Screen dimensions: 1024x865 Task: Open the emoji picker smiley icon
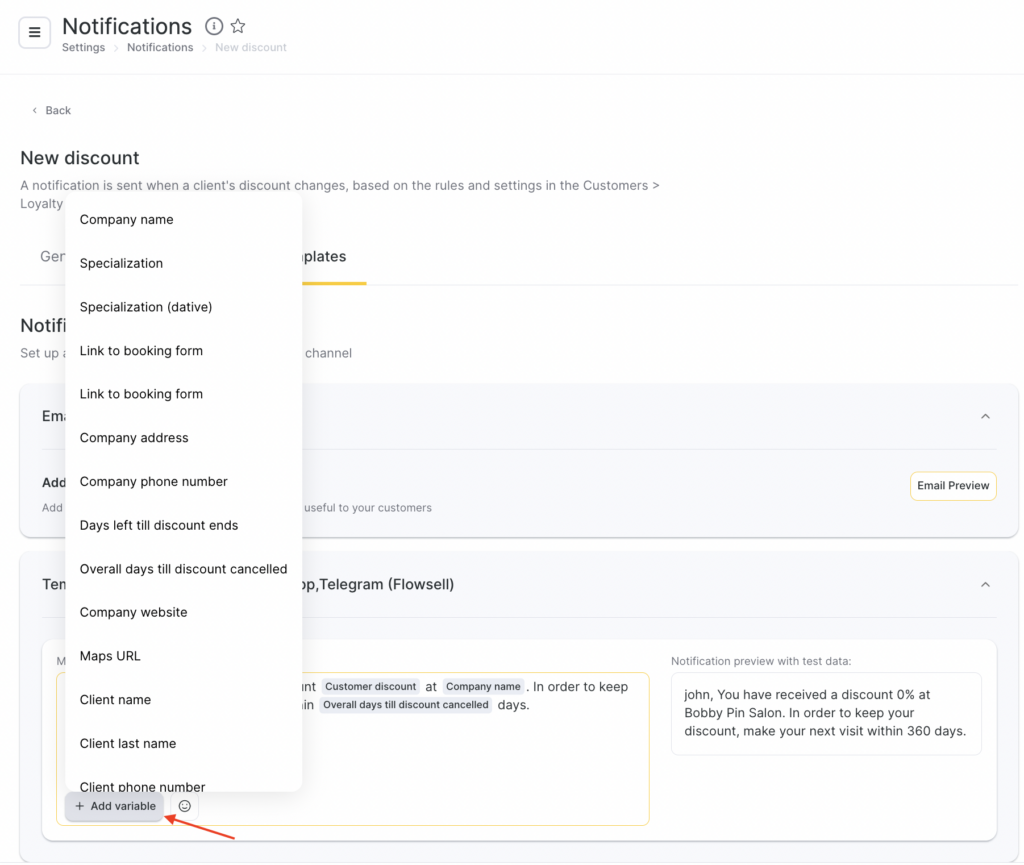(x=184, y=806)
